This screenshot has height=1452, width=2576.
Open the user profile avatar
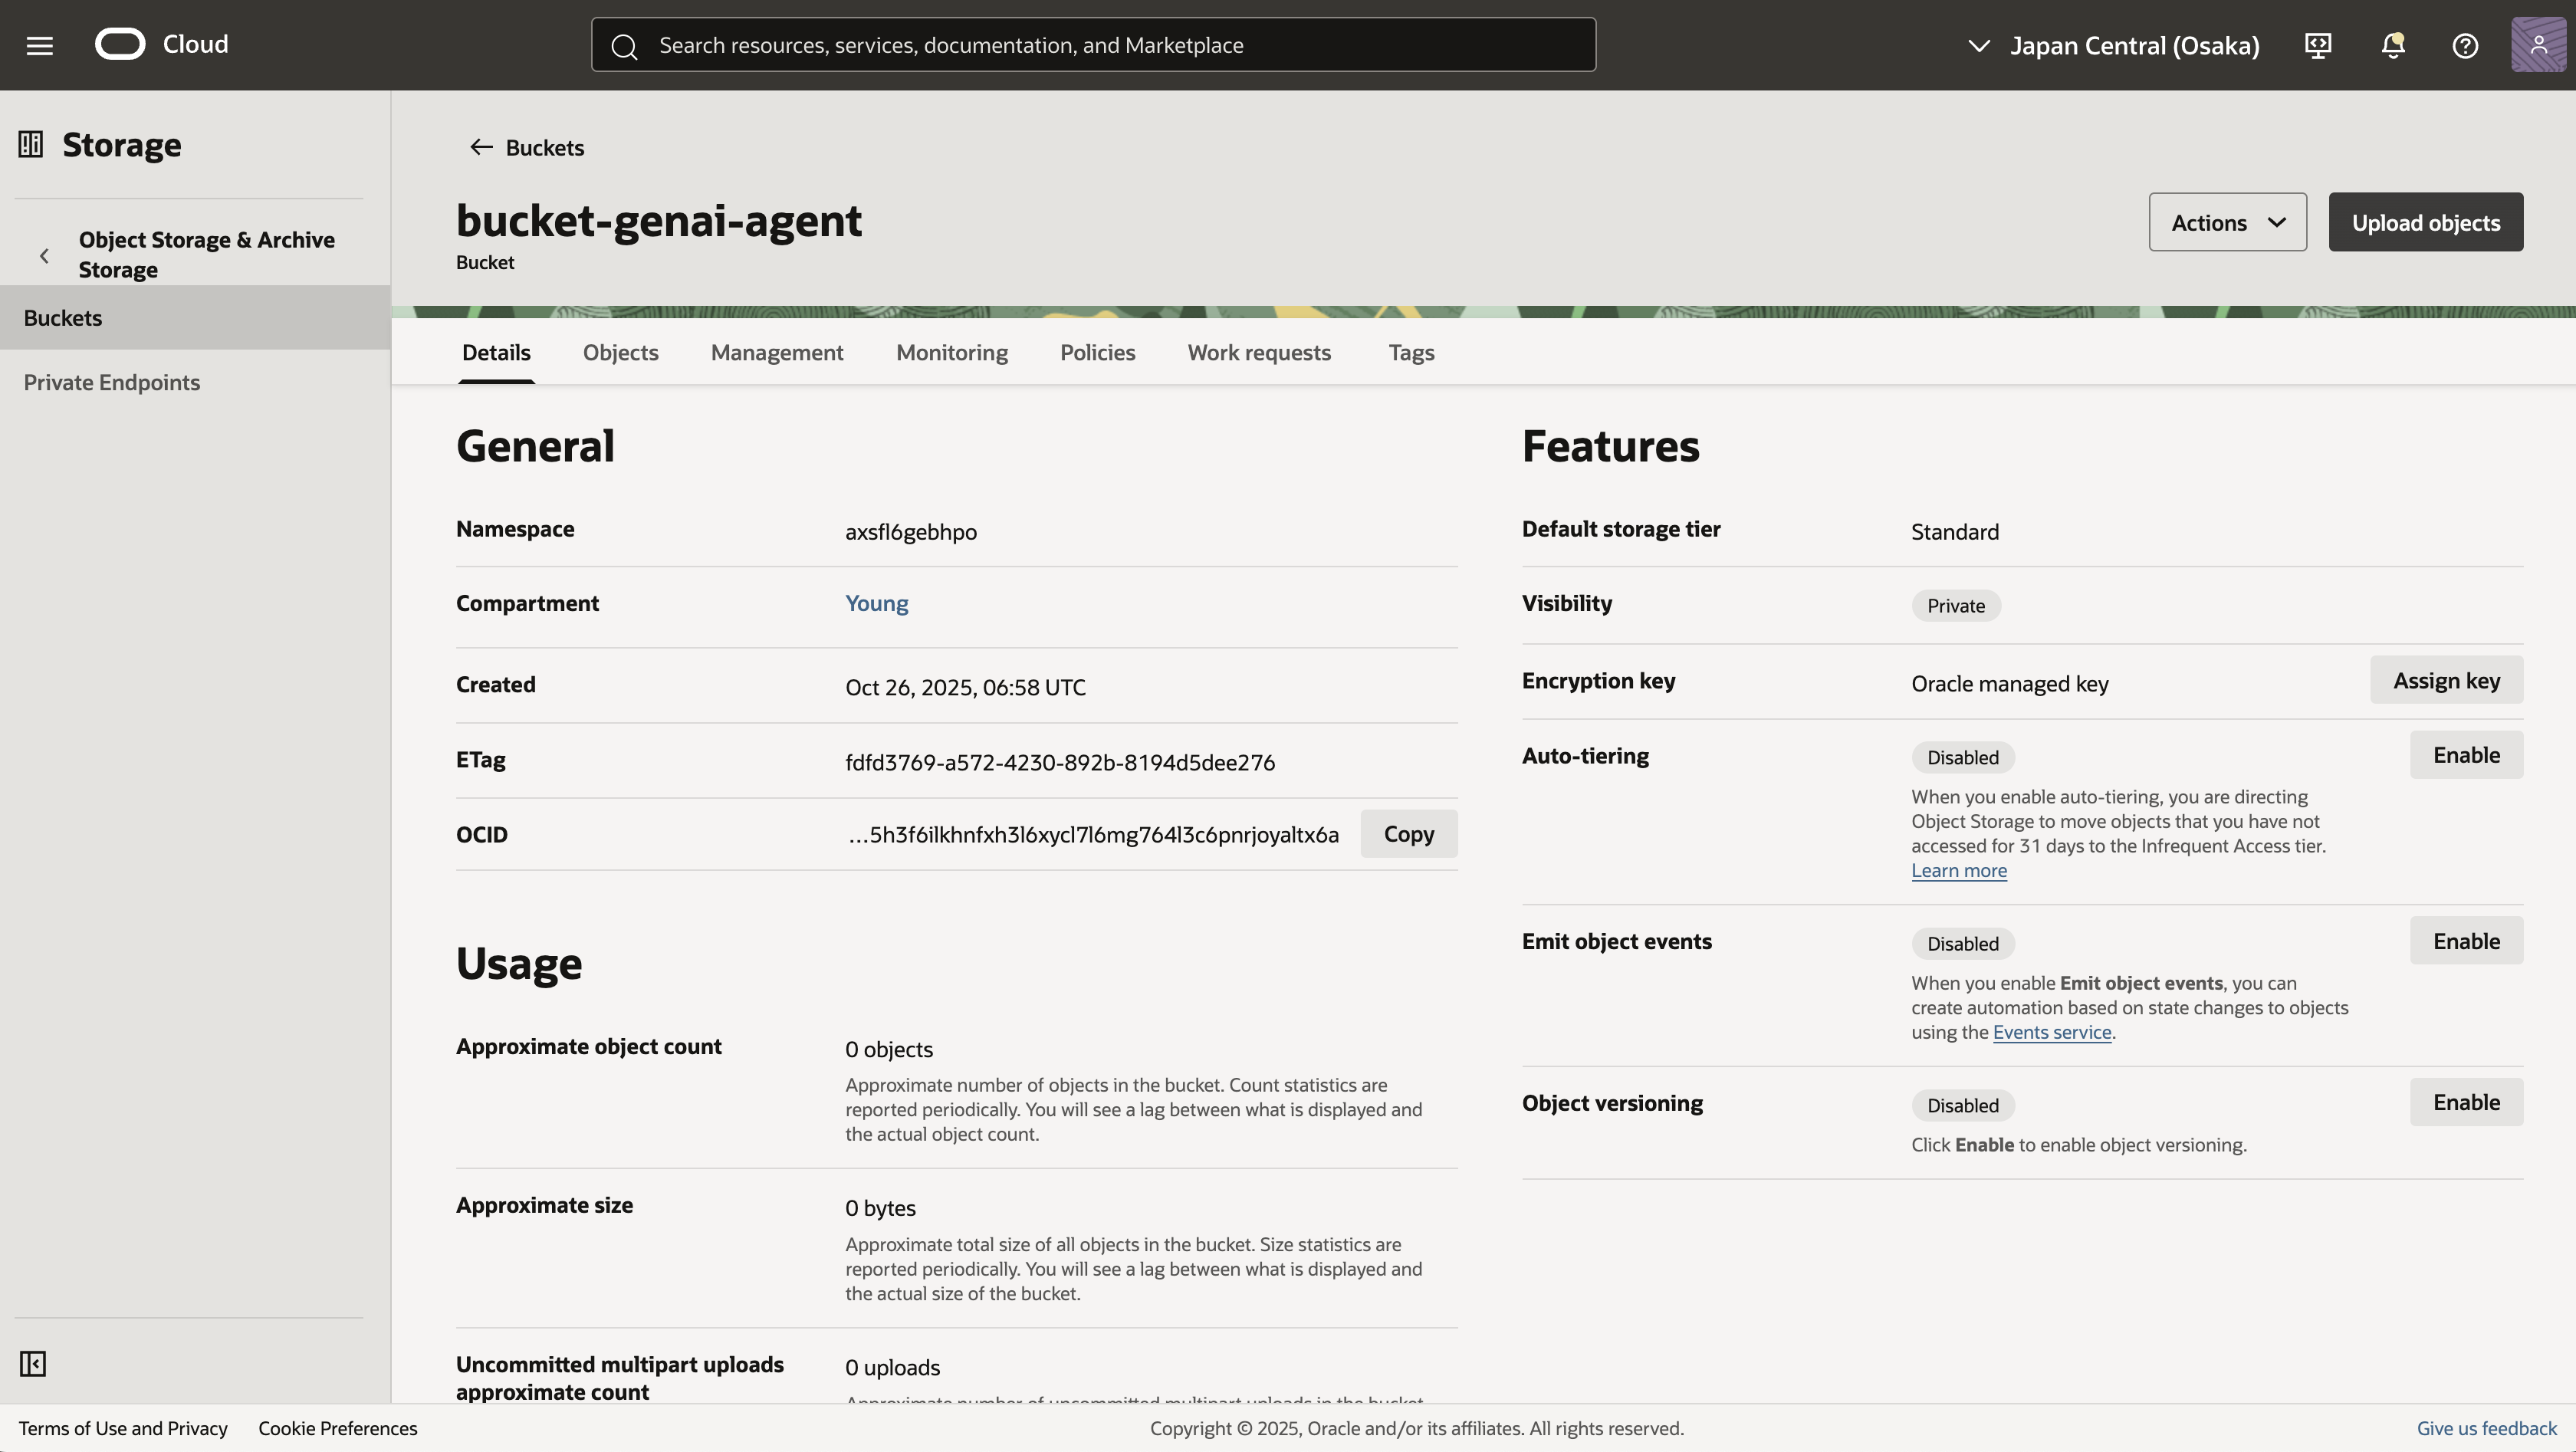click(x=2538, y=45)
